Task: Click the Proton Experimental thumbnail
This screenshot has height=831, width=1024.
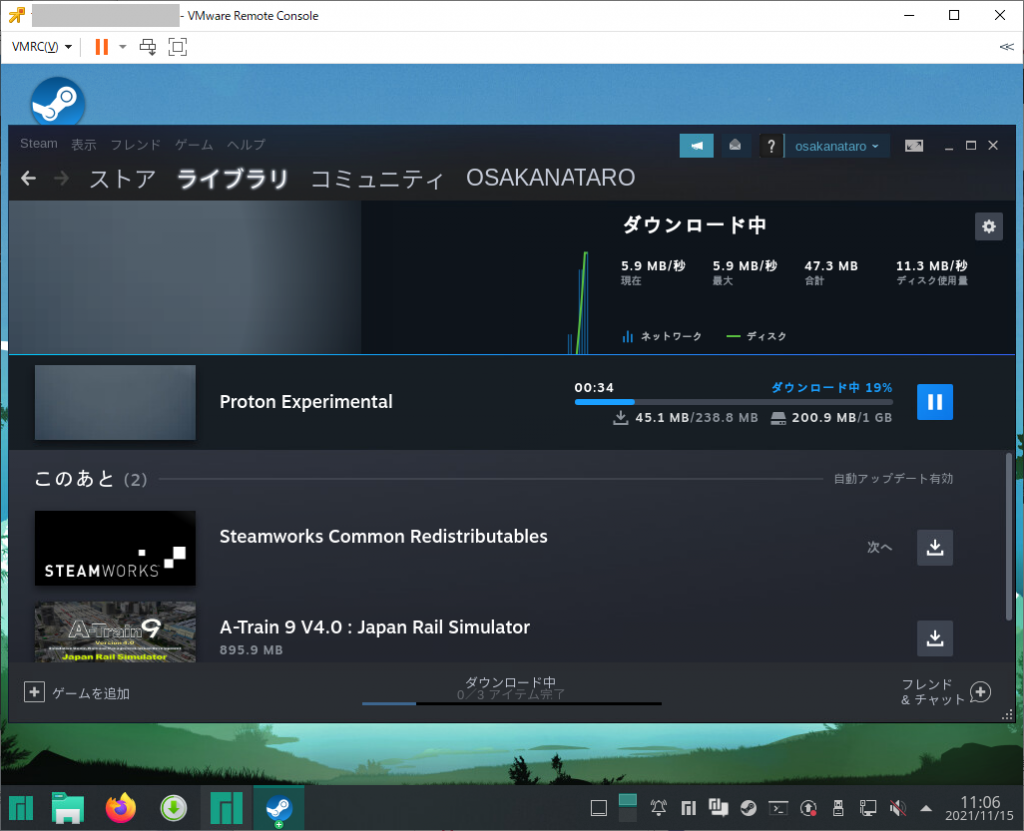Action: point(115,402)
